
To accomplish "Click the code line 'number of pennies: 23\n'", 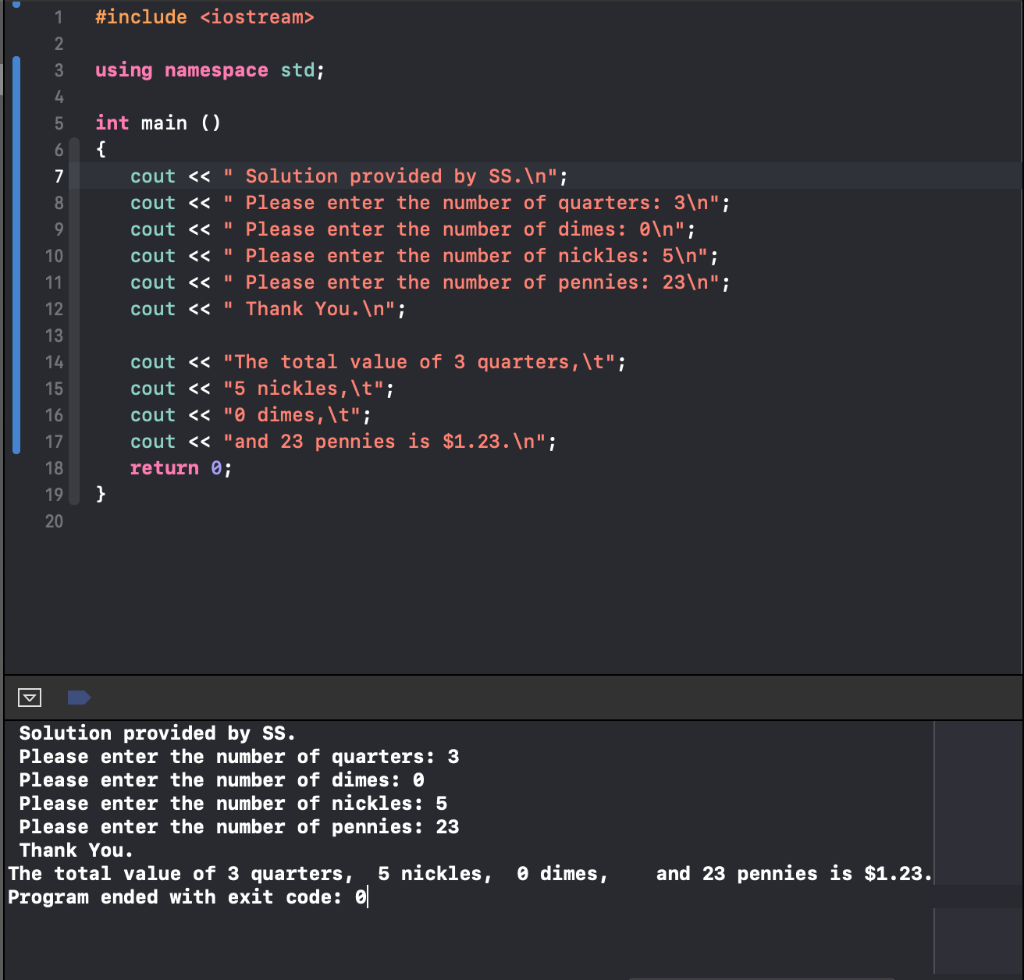I will point(430,283).
